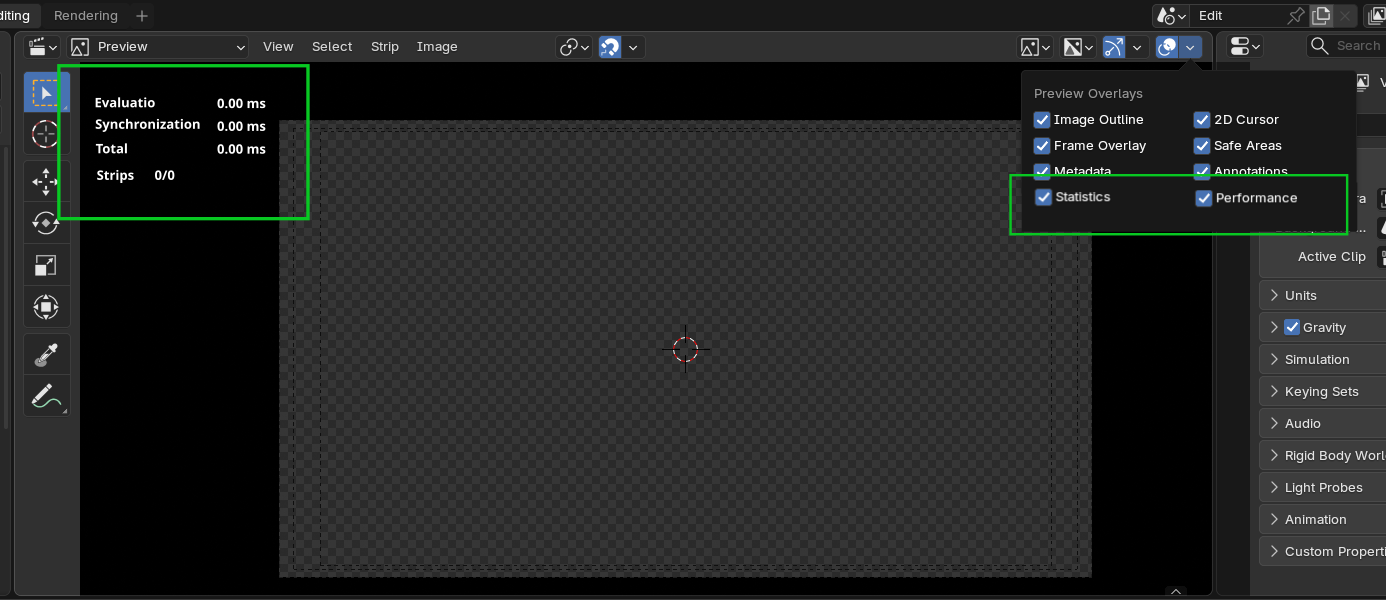Switch to the Rendering workspace tab
The height and width of the screenshot is (600, 1386).
coord(86,16)
